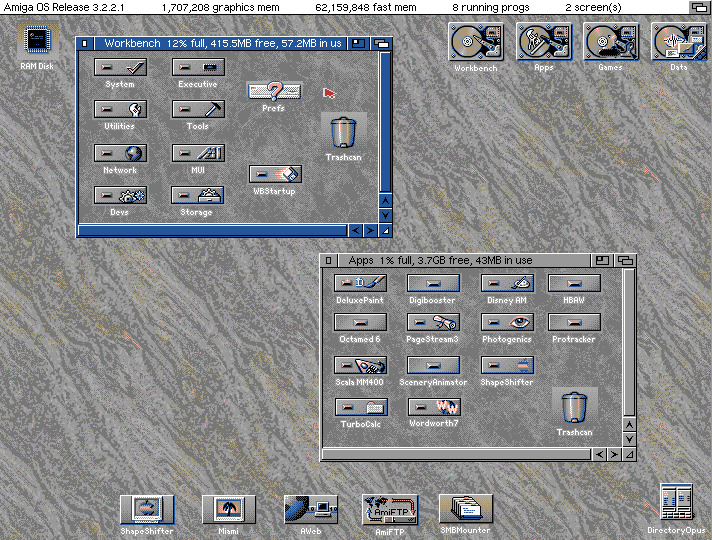
Task: Select the System drawer in Workbench window
Action: click(120, 67)
